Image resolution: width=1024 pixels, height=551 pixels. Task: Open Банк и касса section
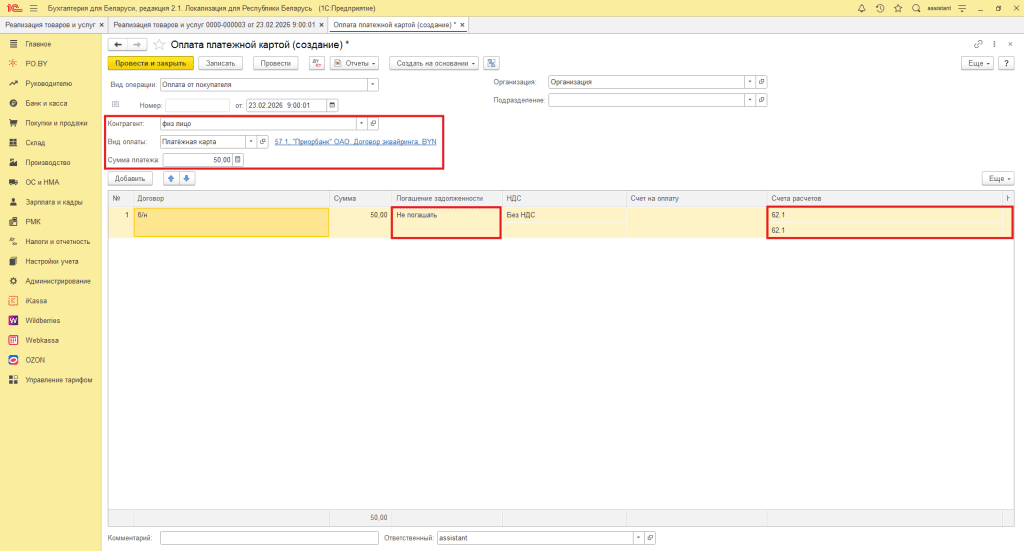(46, 103)
